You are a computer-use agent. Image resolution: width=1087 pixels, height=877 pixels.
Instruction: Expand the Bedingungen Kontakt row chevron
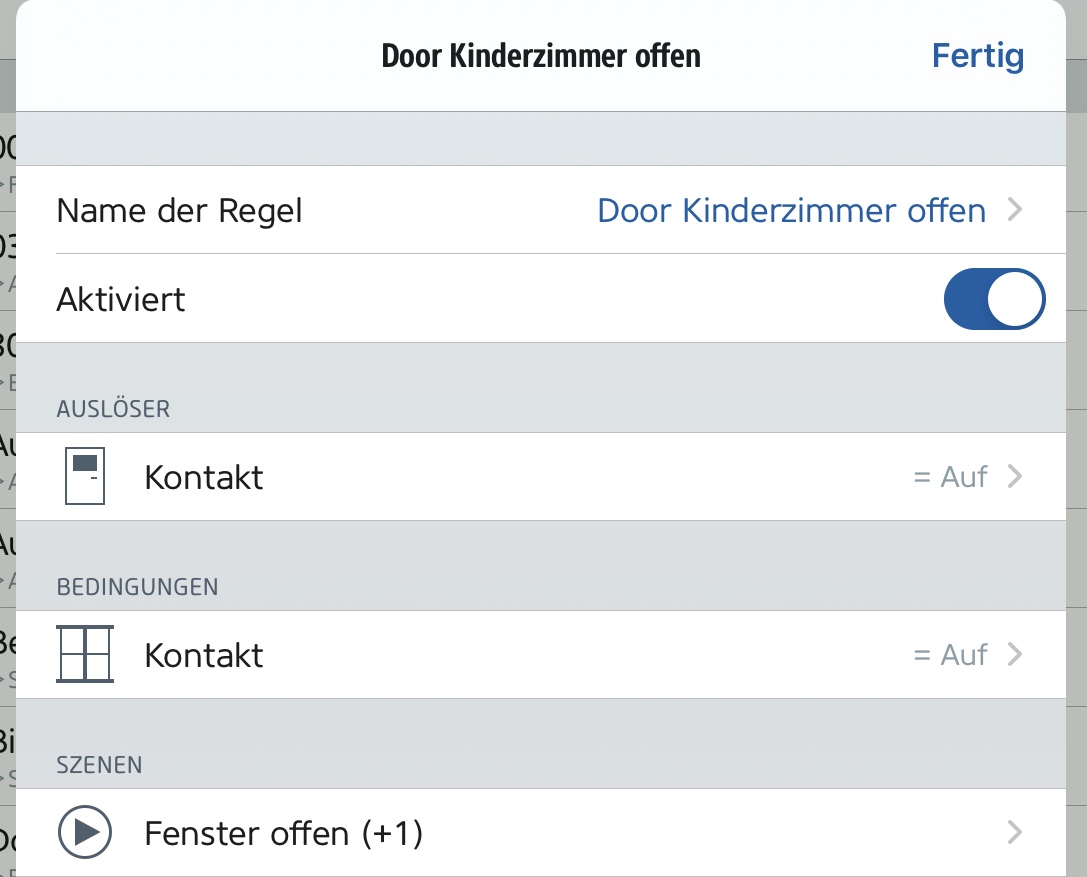(1016, 655)
